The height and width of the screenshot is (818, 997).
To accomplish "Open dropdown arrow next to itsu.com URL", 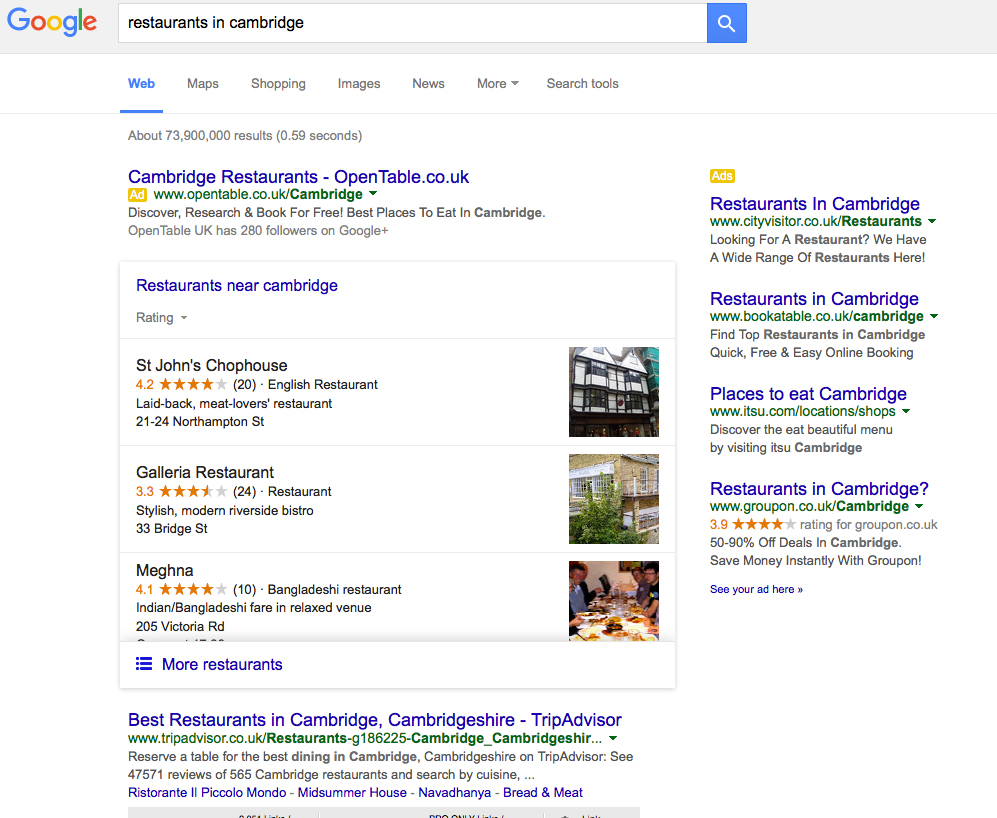I will click(906, 411).
